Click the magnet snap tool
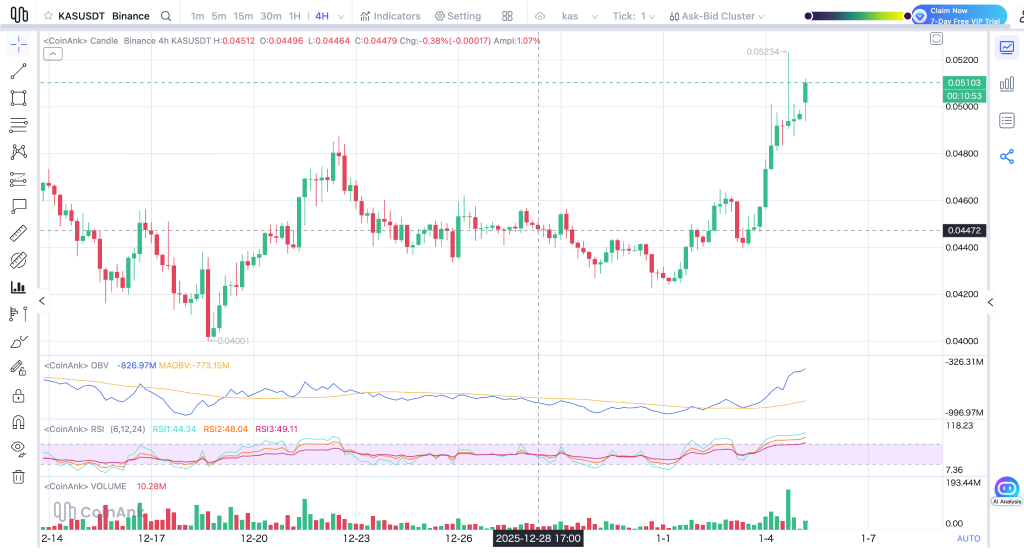This screenshot has height=553, width=1024. tap(18, 422)
